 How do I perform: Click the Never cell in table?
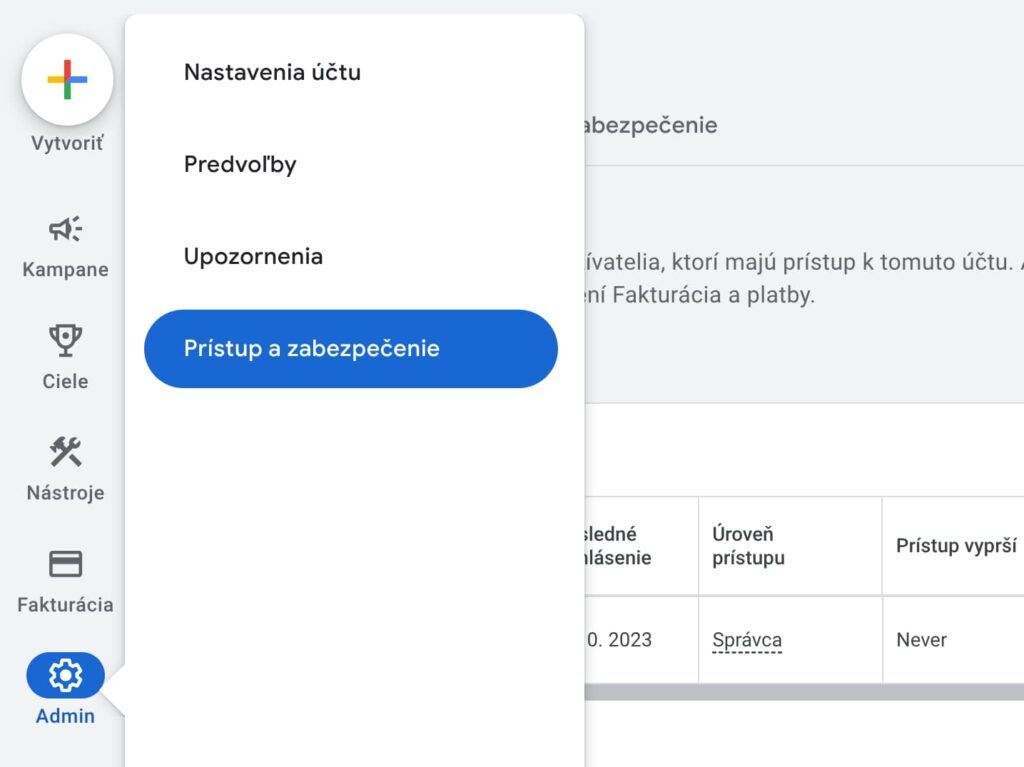tap(921, 640)
